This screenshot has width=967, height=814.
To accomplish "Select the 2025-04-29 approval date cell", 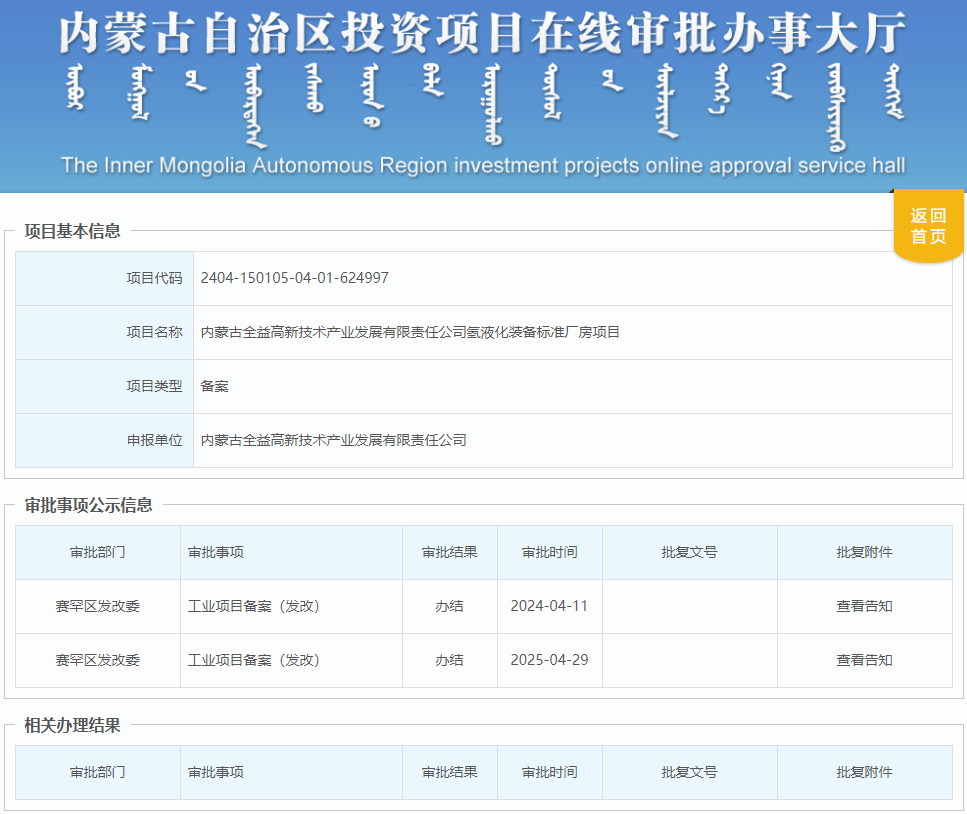I will (549, 660).
